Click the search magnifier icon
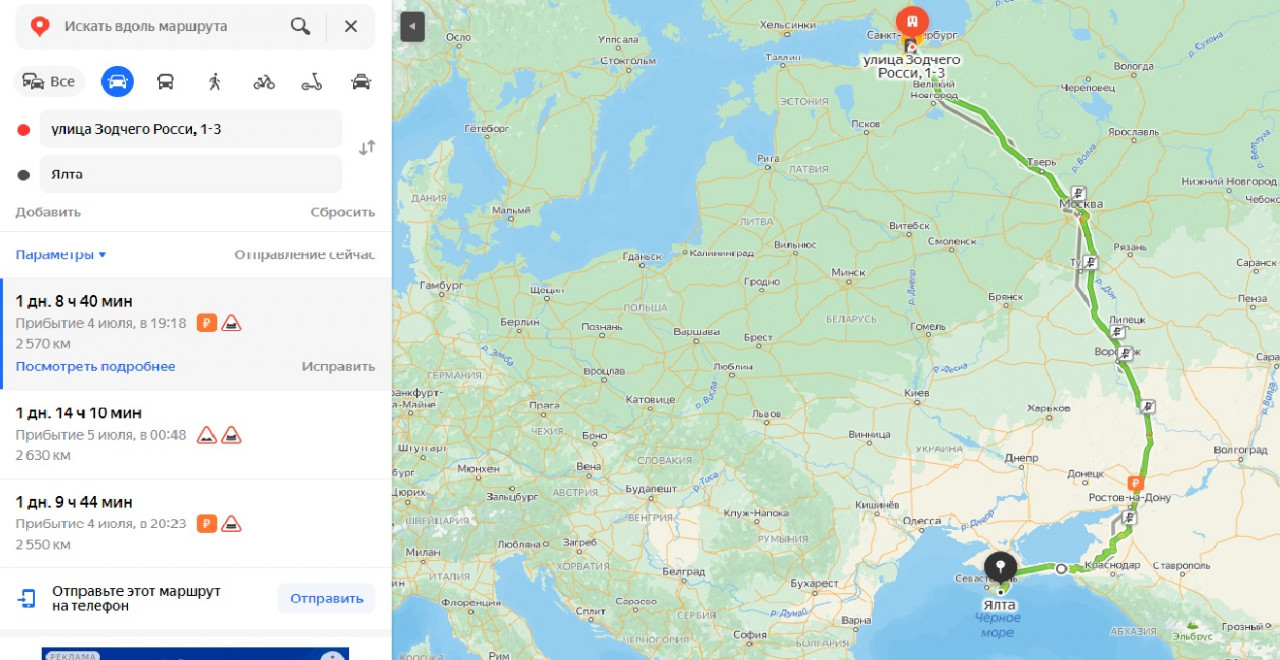This screenshot has width=1280, height=660. [x=300, y=26]
